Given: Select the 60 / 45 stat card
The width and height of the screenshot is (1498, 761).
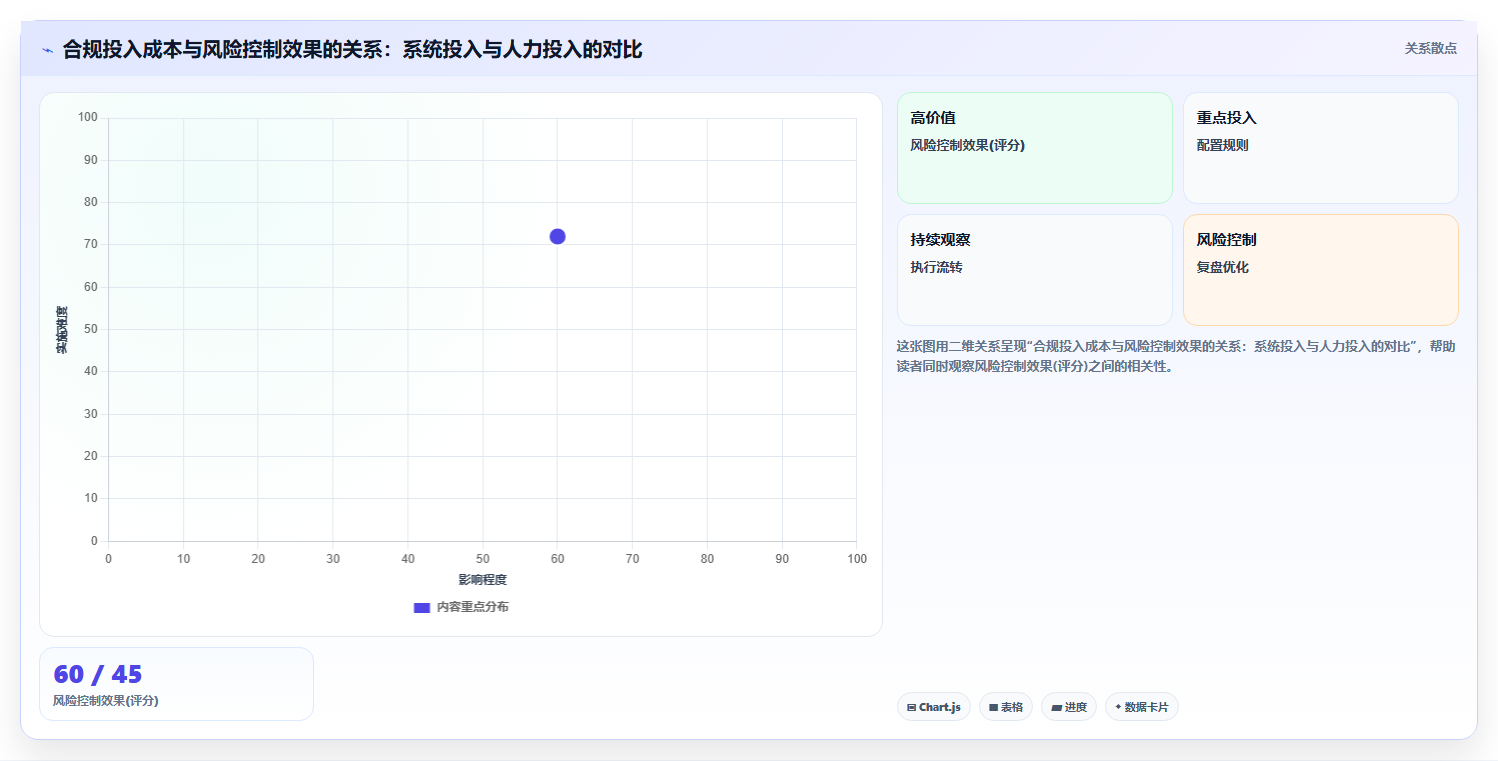Looking at the screenshot, I should (176, 684).
